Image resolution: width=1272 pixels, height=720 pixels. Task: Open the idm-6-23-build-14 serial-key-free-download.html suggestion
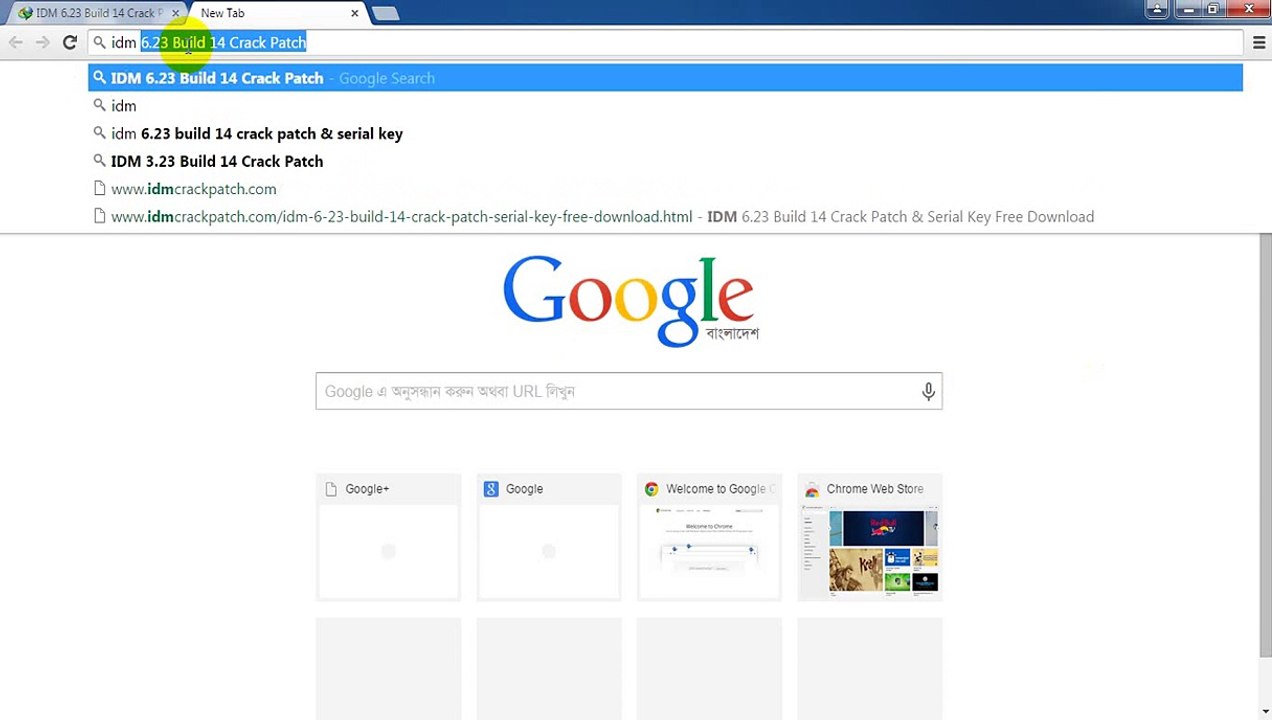(x=665, y=216)
